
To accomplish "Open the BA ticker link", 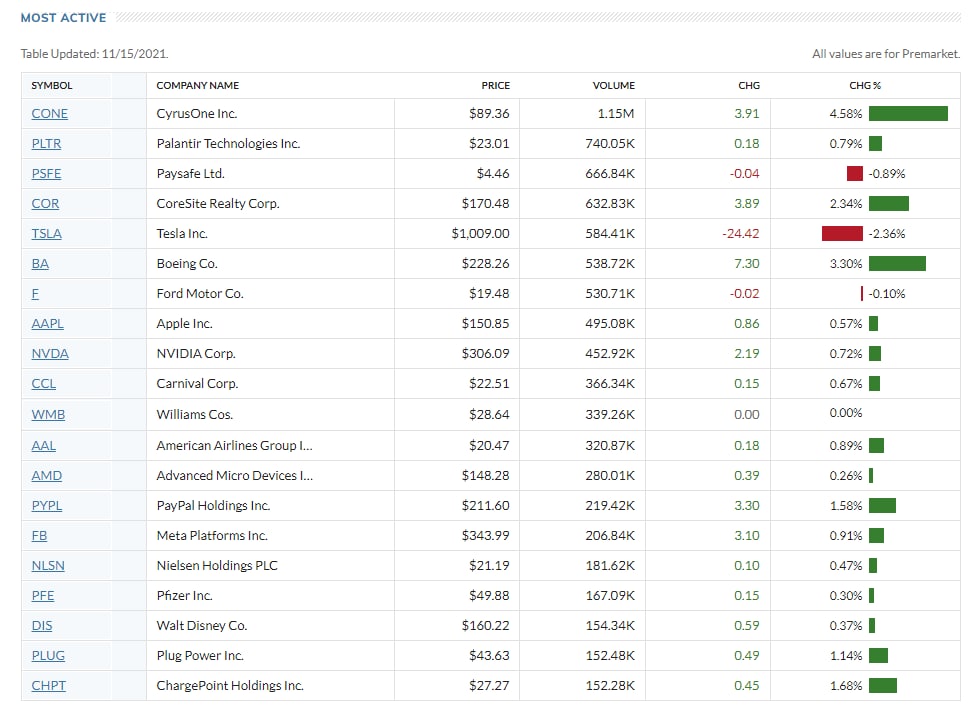I will (40, 263).
